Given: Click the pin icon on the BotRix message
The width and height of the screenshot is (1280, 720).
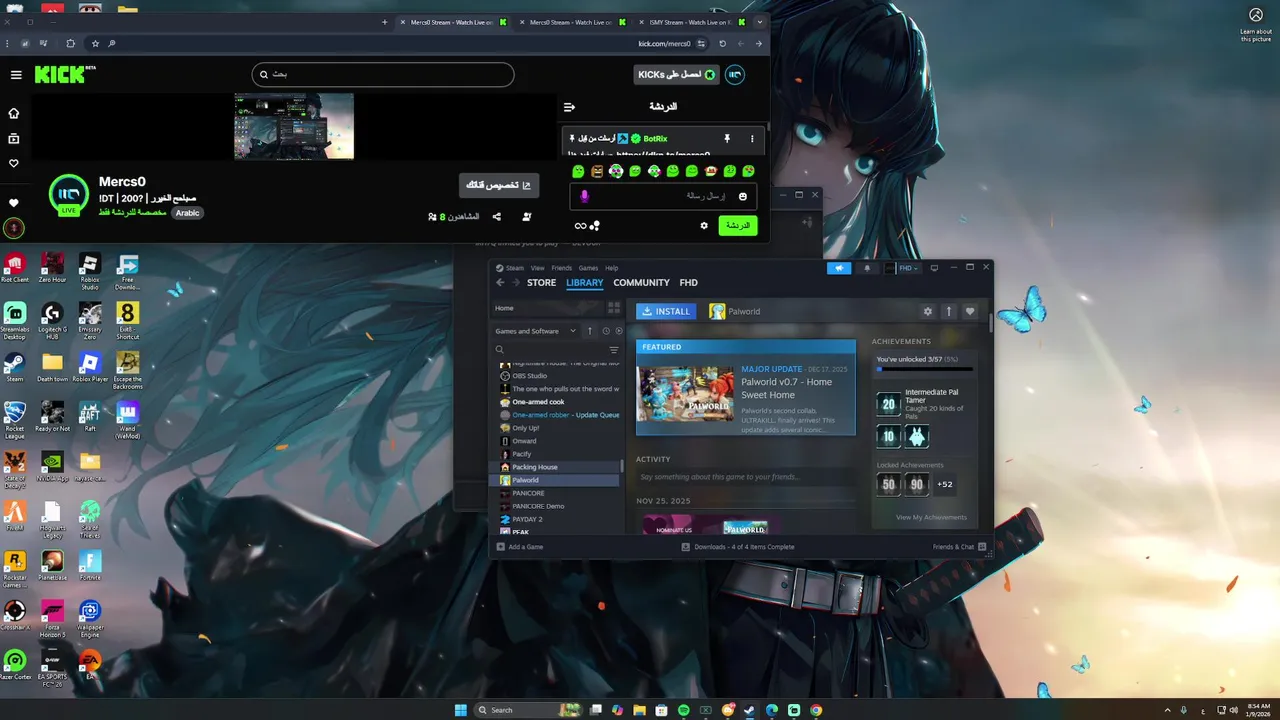Looking at the screenshot, I should point(727,138).
